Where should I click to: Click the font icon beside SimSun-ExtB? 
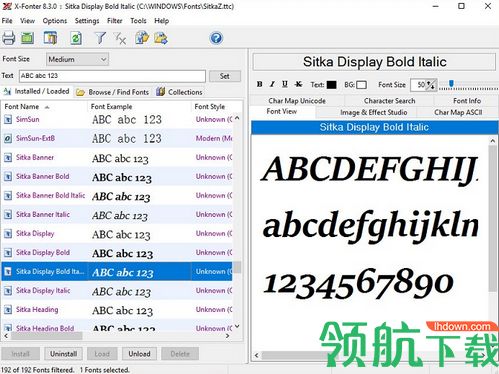[8, 138]
